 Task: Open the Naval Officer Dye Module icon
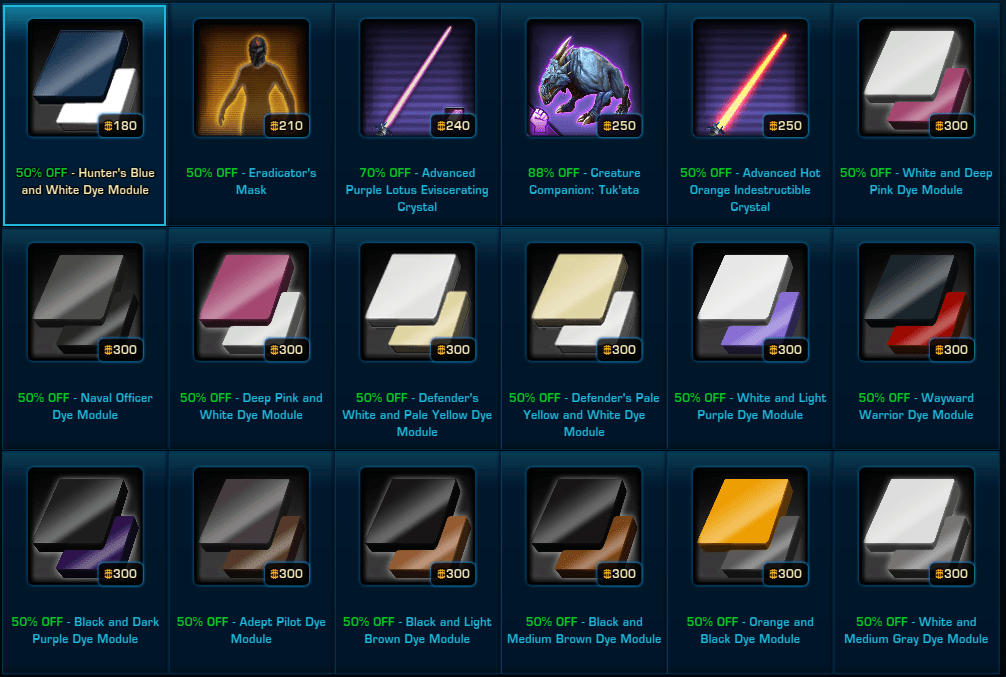click(85, 302)
